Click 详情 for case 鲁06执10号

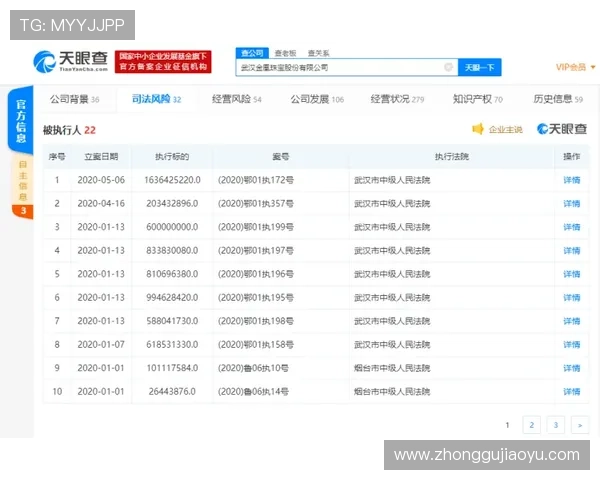pos(572,368)
